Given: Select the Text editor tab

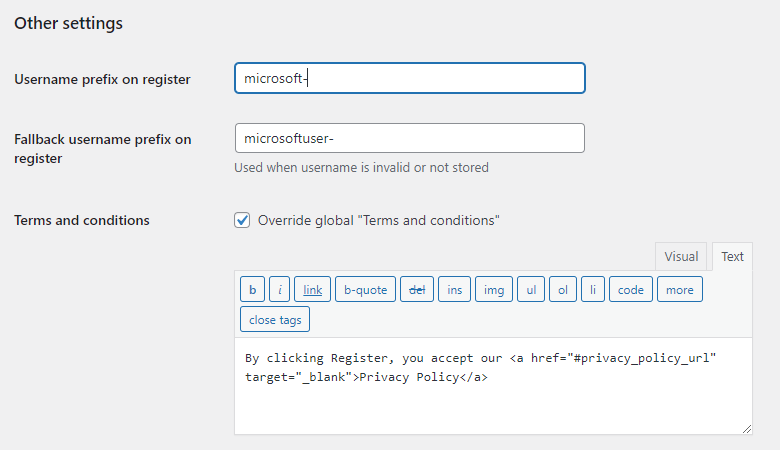Looking at the screenshot, I should 732,257.
